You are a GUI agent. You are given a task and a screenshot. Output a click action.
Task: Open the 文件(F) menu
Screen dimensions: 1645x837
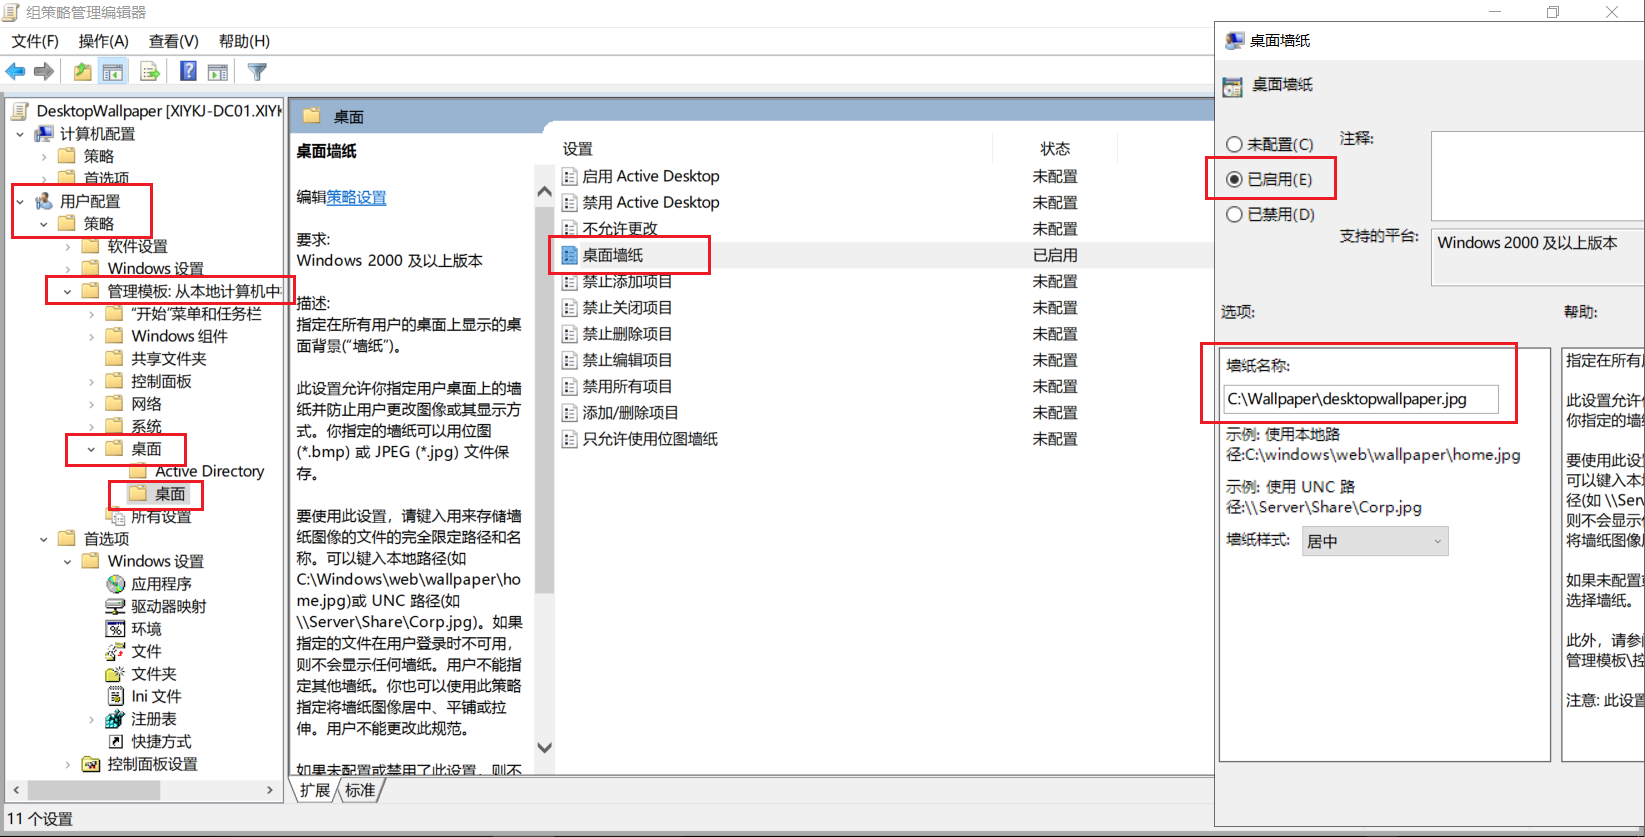pos(35,41)
